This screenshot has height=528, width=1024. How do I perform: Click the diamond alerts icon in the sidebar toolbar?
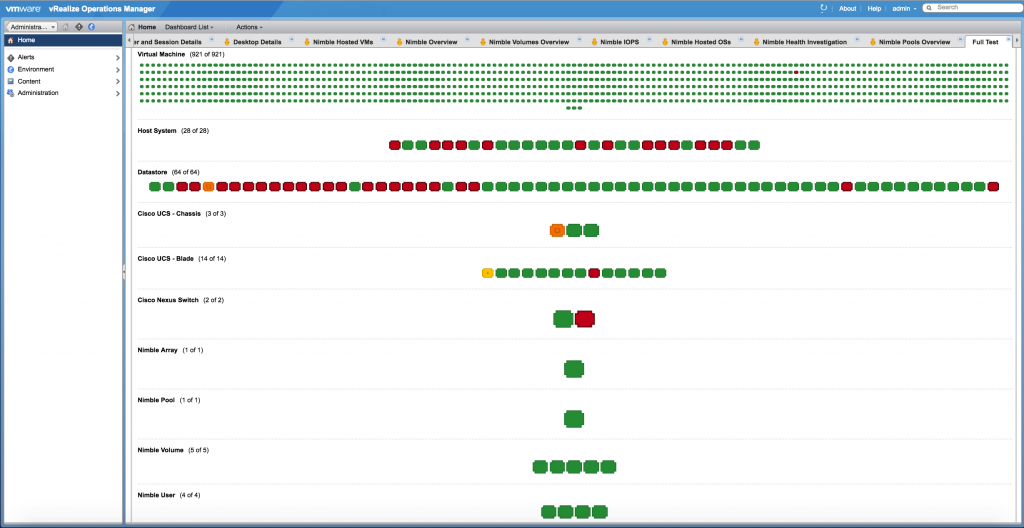(79, 27)
